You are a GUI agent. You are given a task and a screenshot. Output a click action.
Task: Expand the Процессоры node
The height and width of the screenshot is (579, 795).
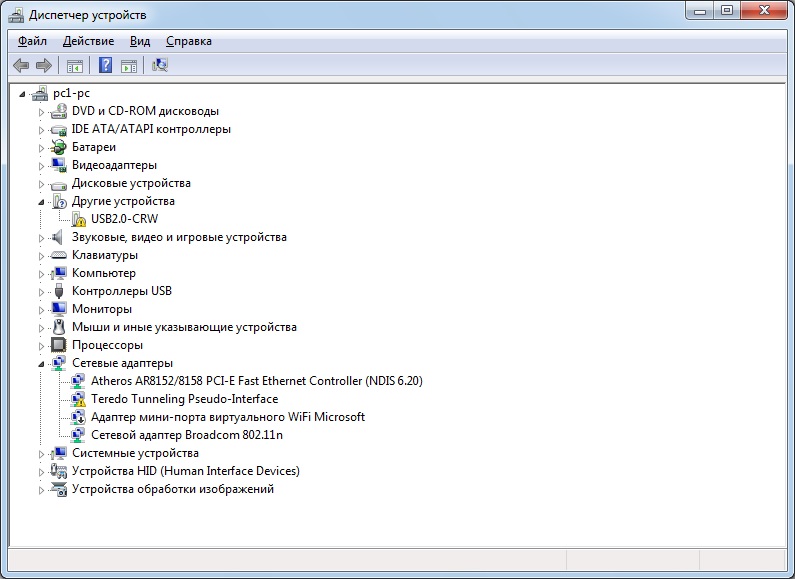(42, 346)
